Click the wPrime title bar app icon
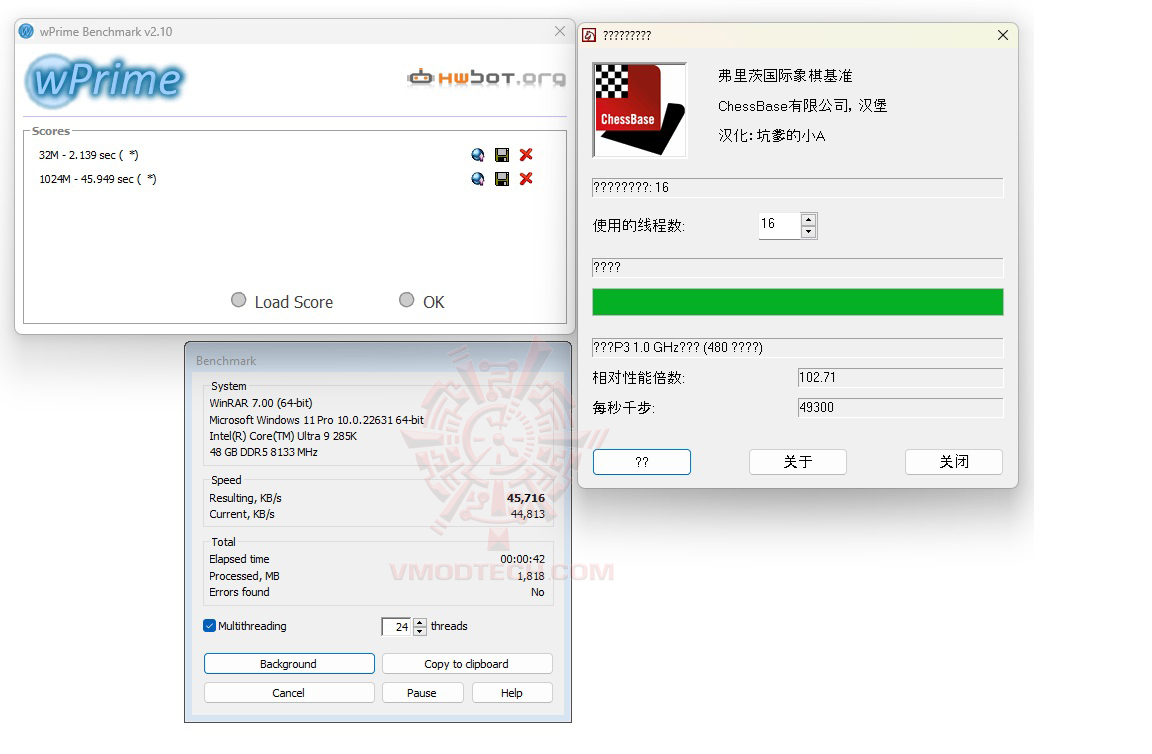 26,32
